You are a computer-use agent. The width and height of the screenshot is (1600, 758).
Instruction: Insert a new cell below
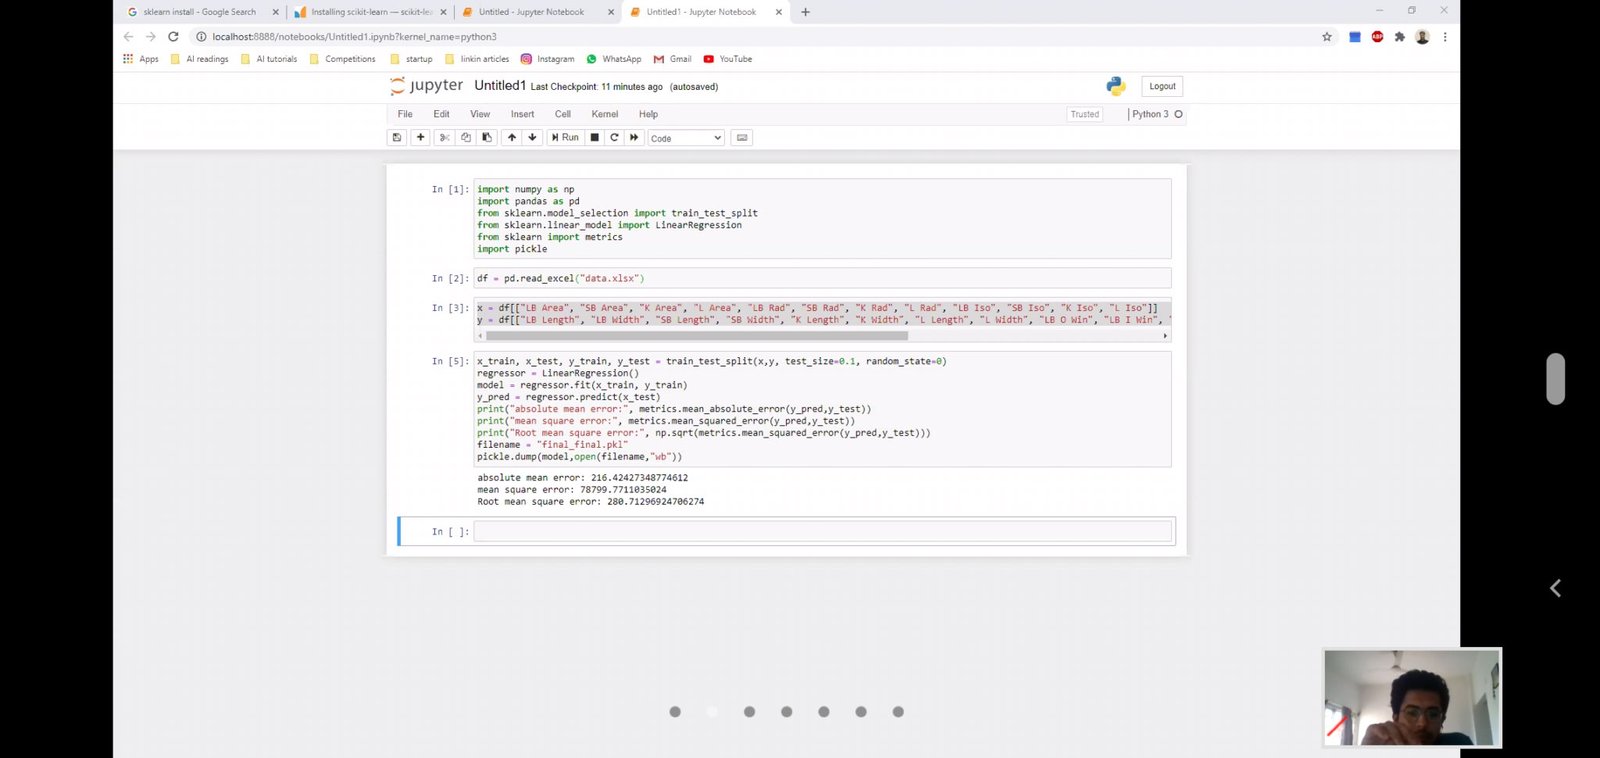(421, 138)
